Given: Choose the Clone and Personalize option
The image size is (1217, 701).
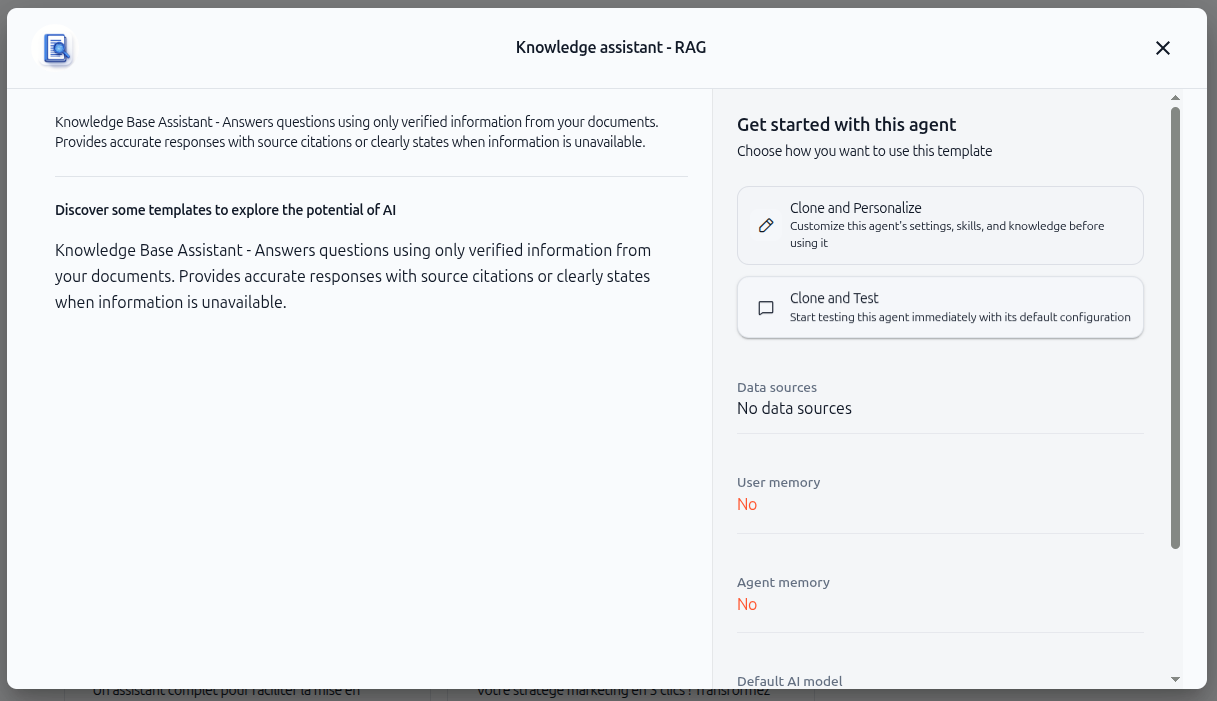Looking at the screenshot, I should coord(940,225).
